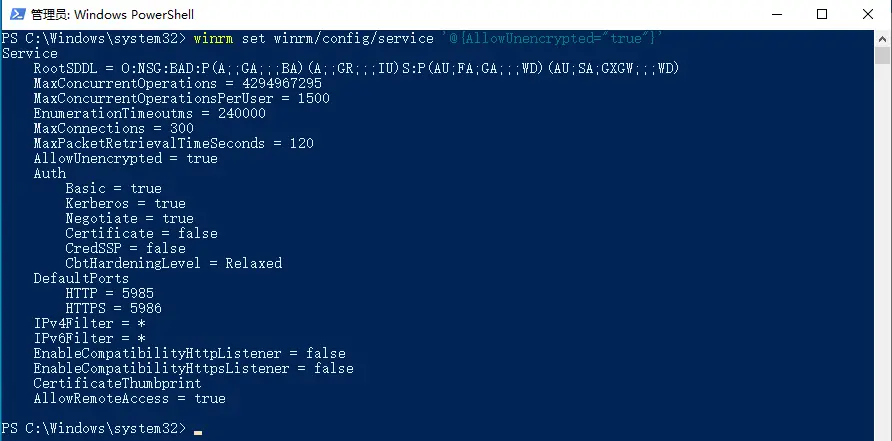Screen dimensions: 892x441
Task: Click the Kerberos = true line
Action: click(x=125, y=203)
